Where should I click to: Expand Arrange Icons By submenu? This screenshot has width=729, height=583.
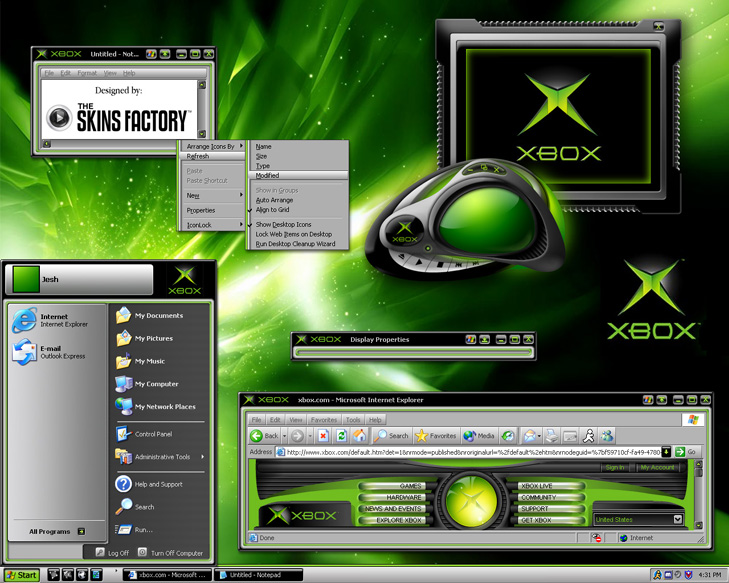point(213,146)
